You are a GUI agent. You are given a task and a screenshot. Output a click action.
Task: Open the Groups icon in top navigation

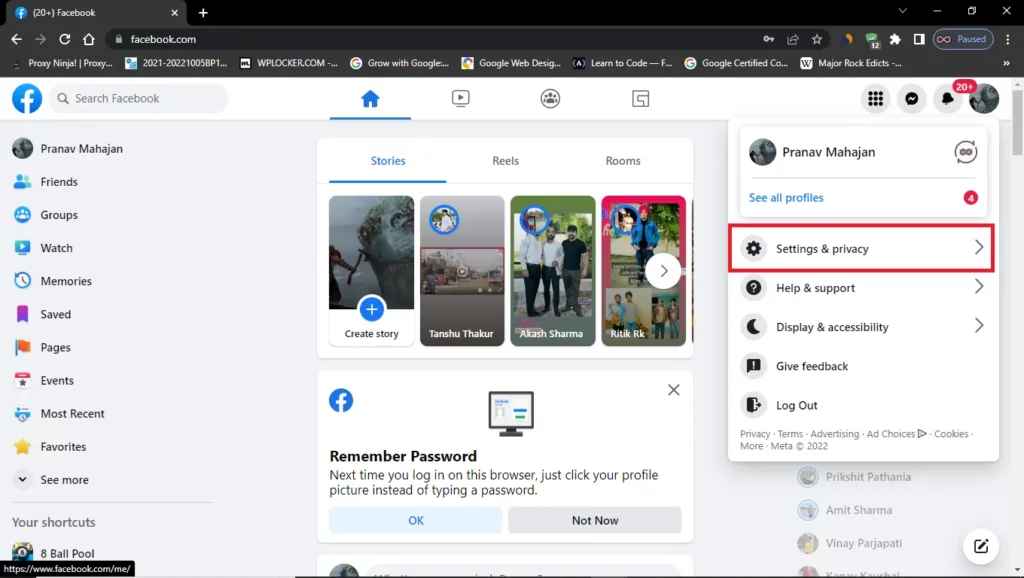click(x=551, y=99)
